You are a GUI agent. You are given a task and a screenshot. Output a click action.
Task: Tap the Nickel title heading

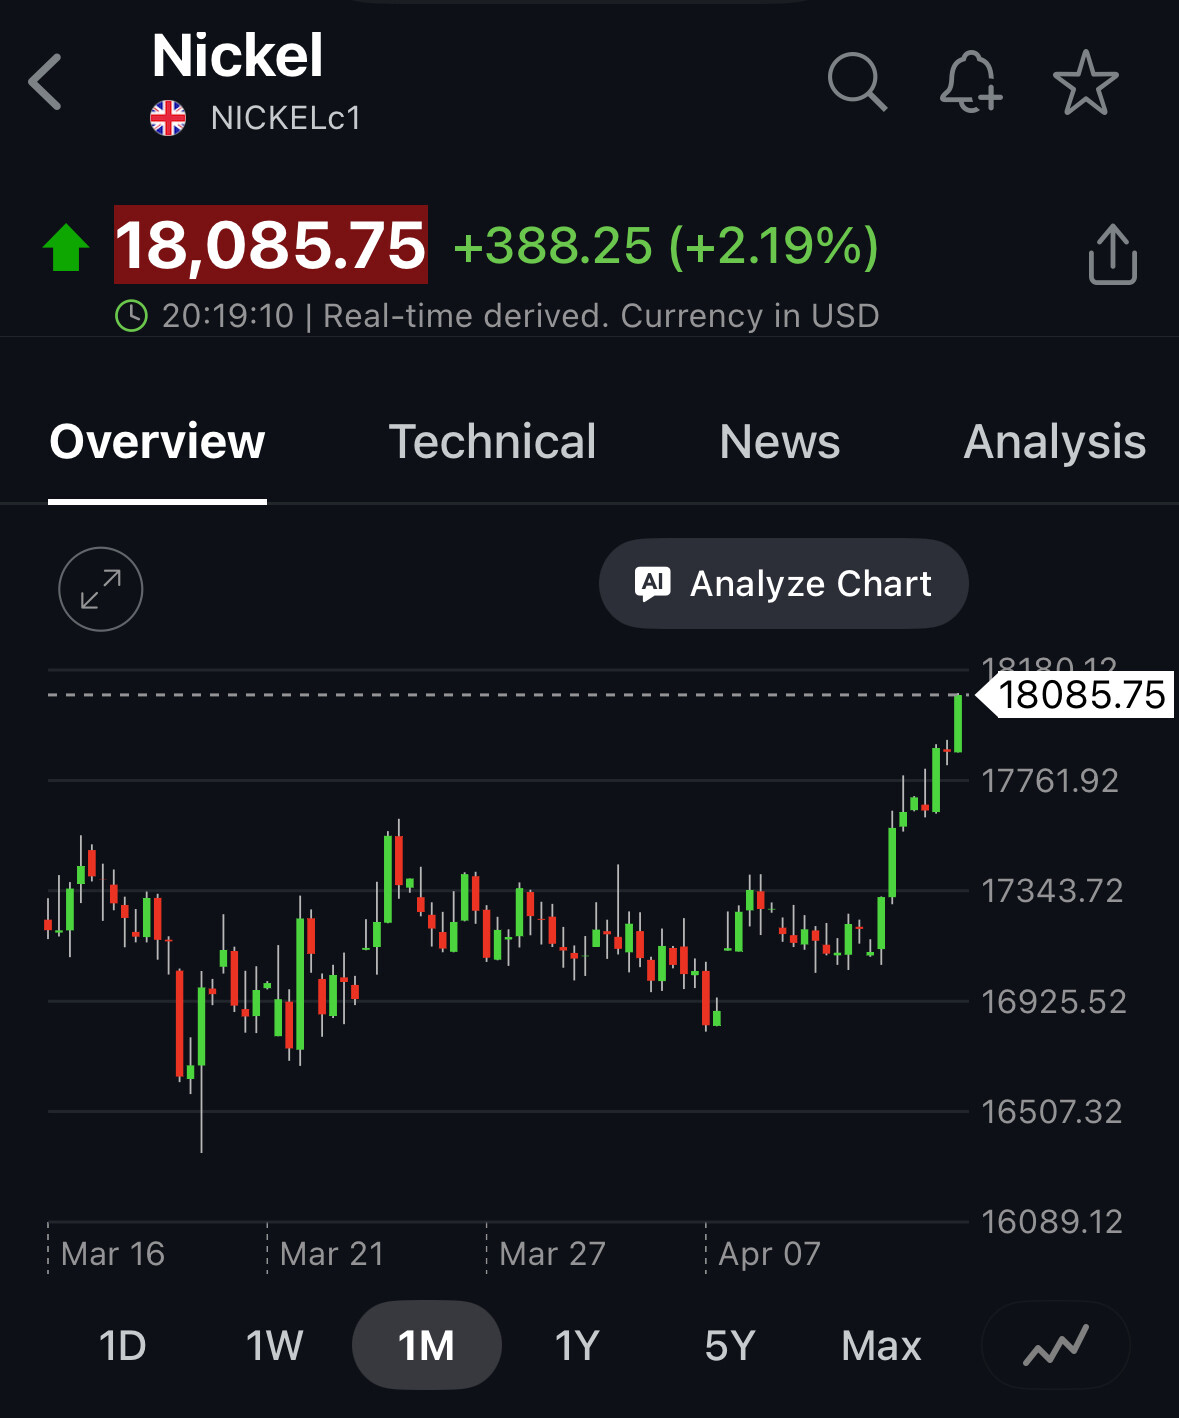coord(238,55)
